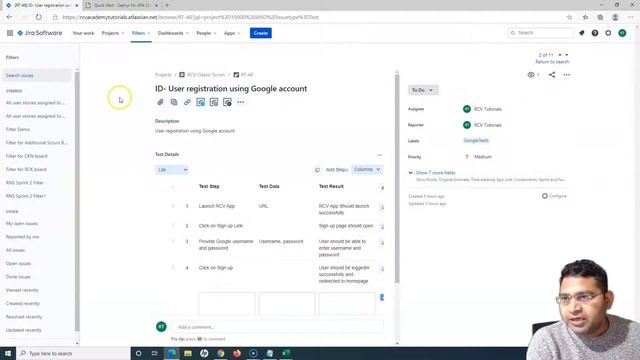Click the attach file paperclip icon
Screen dimensions: 640x360
[x=160, y=102]
